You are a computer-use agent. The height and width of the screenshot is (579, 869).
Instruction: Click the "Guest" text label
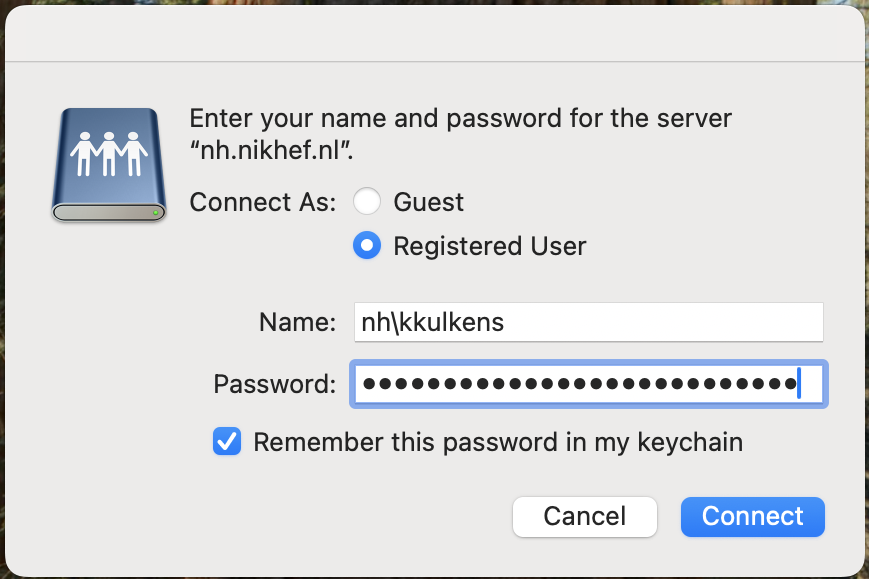pos(428,202)
